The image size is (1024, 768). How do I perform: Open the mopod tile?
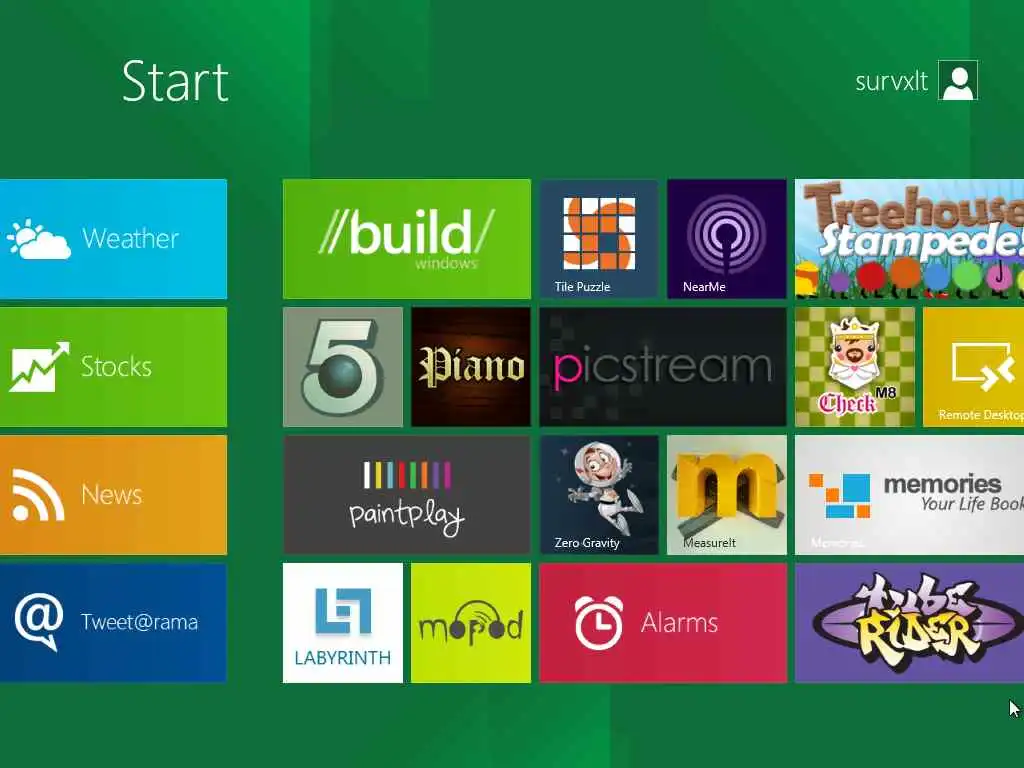click(471, 623)
